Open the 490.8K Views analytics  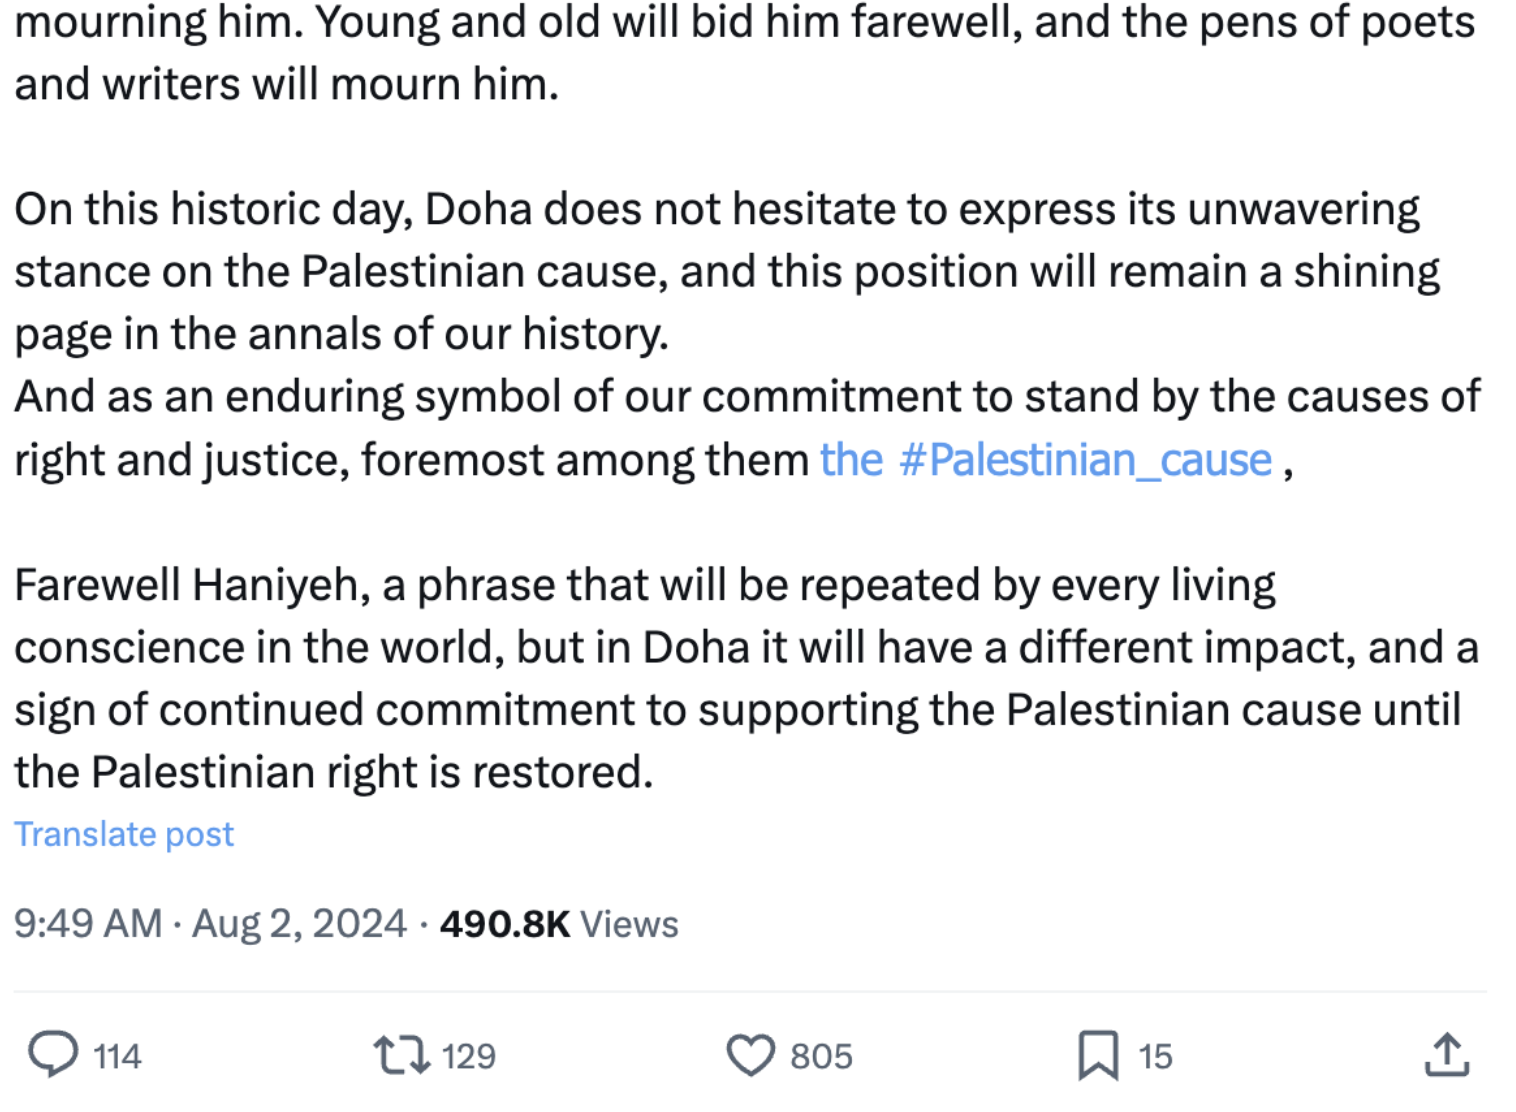559,923
